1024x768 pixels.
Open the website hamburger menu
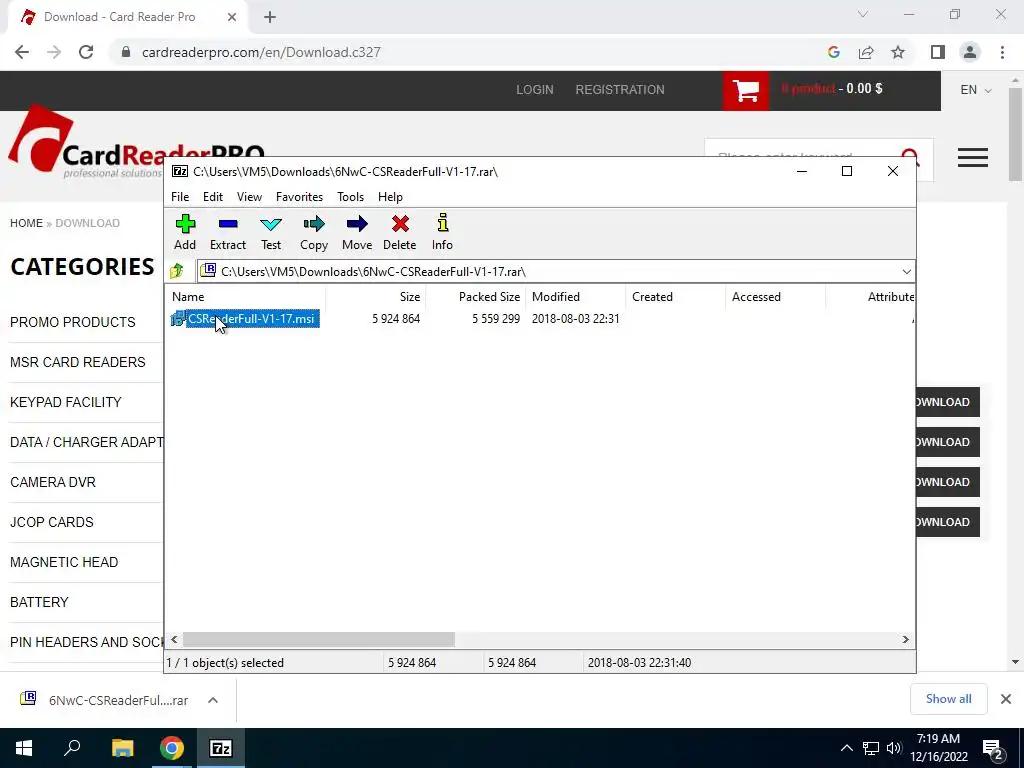(972, 157)
